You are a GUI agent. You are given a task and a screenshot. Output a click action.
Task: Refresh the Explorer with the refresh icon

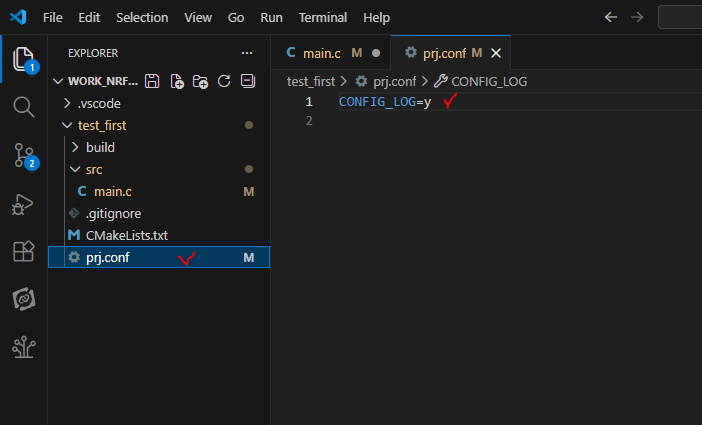tap(224, 81)
